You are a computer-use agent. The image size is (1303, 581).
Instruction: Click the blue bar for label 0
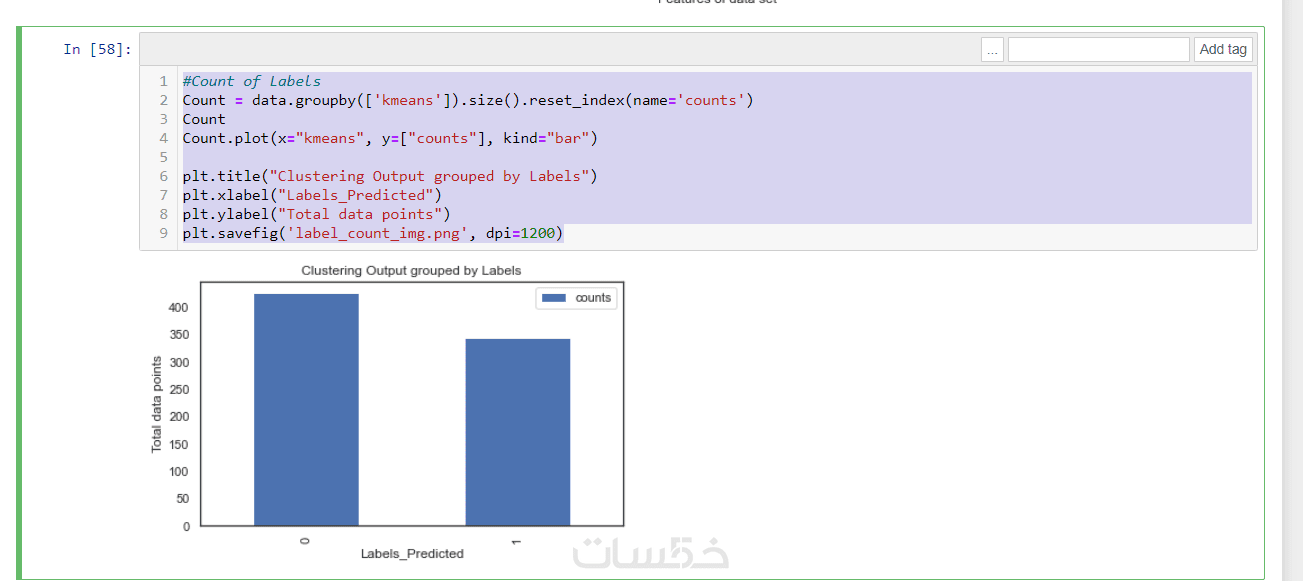(306, 410)
